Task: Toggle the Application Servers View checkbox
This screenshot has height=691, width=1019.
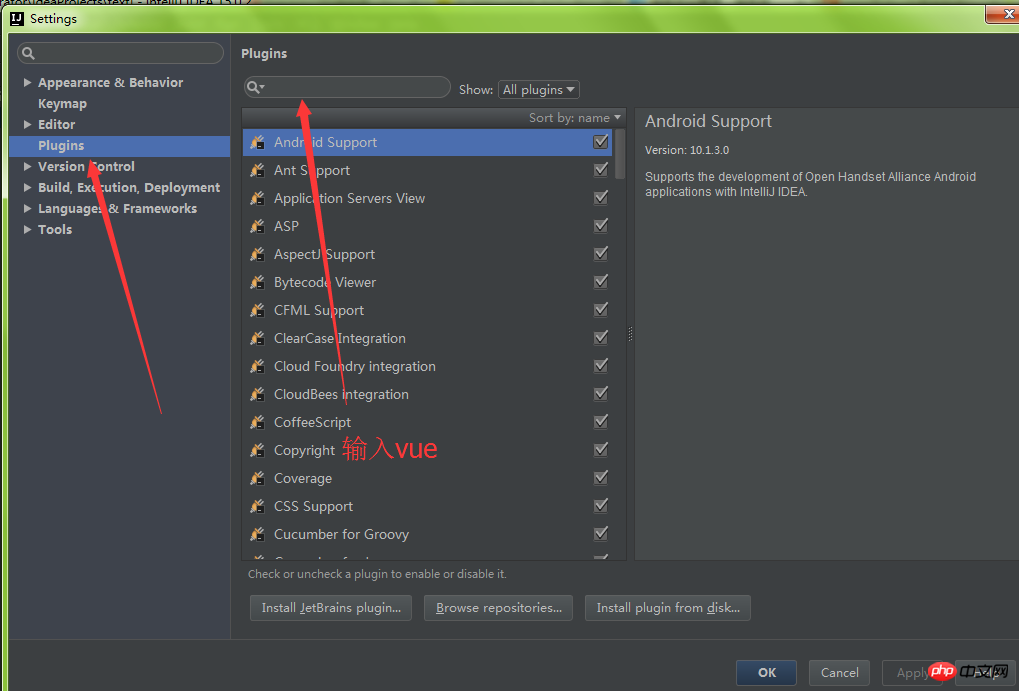Action: coord(601,198)
